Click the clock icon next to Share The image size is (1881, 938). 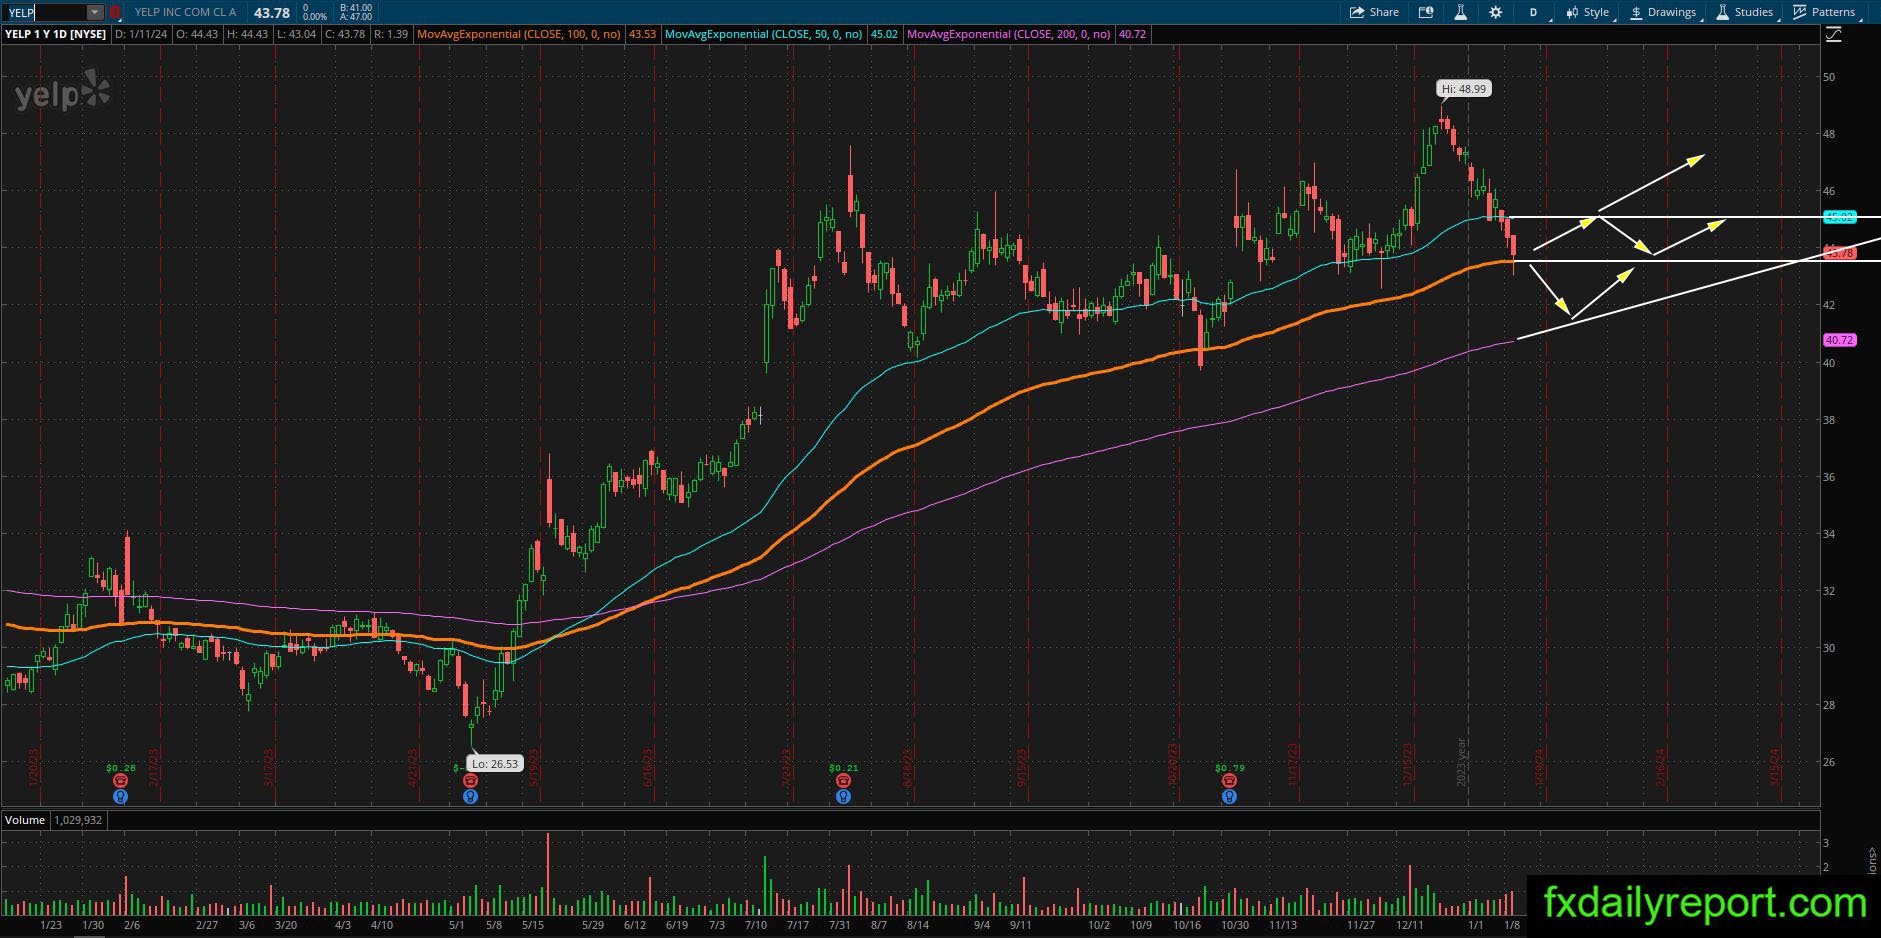point(1425,12)
